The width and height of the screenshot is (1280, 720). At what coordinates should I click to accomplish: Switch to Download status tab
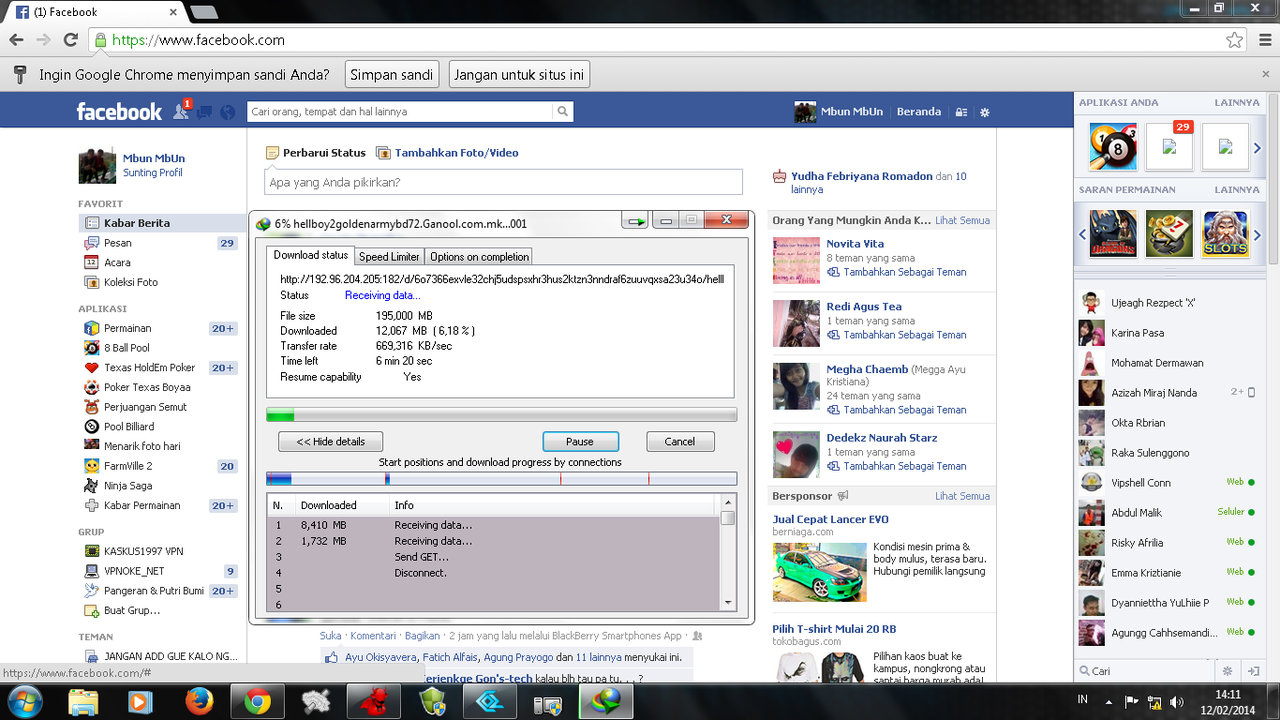(311, 256)
